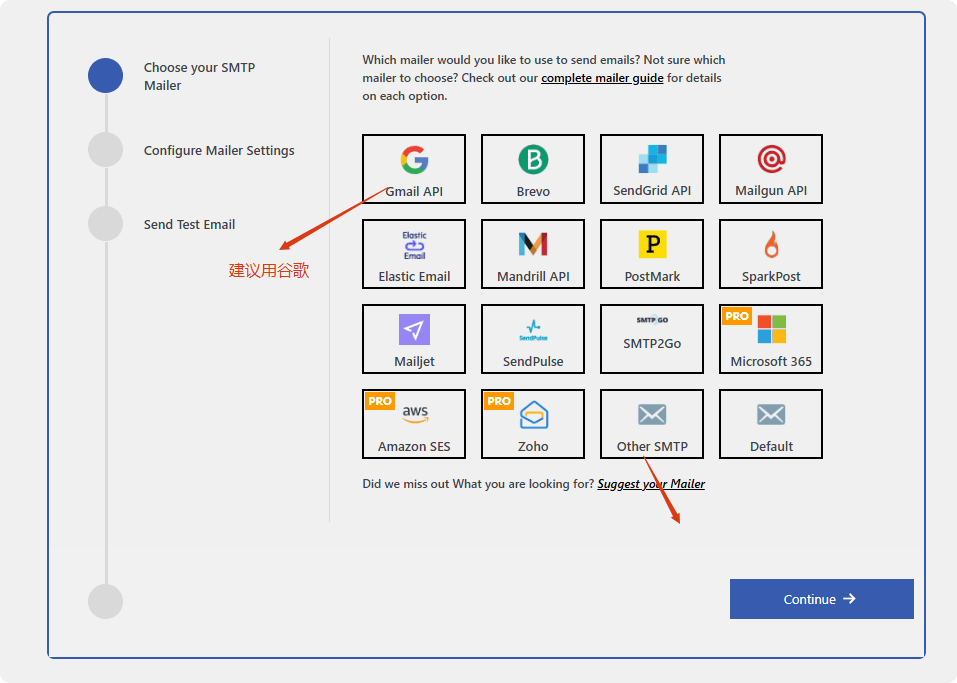Go to Choose your SMTP Mailer step
Screen dimensions: 957x683
click(200, 76)
